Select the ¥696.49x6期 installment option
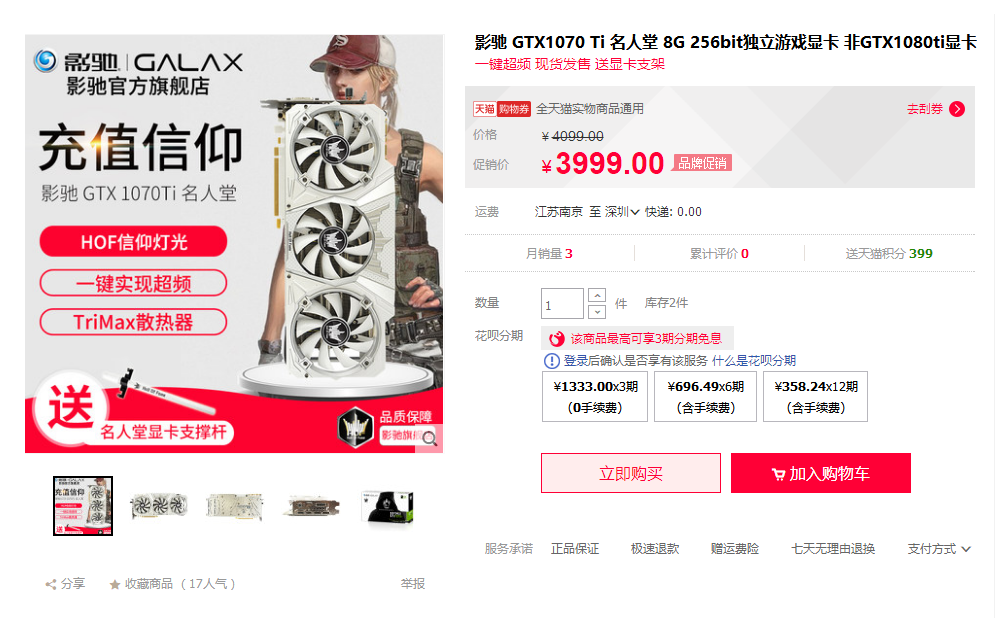The height and width of the screenshot is (618, 1008). pyautogui.click(x=705, y=397)
